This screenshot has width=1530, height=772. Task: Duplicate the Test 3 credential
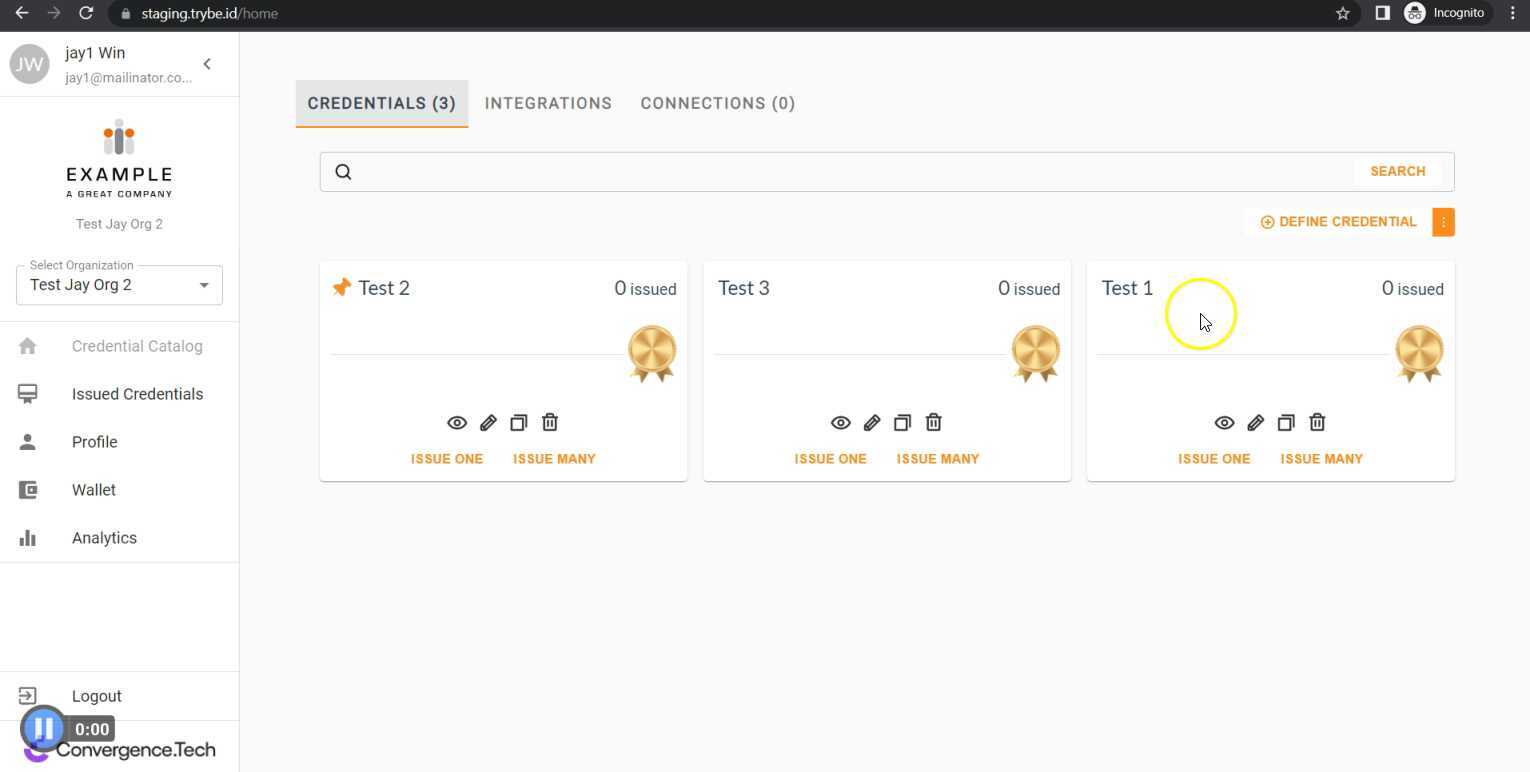(x=902, y=423)
